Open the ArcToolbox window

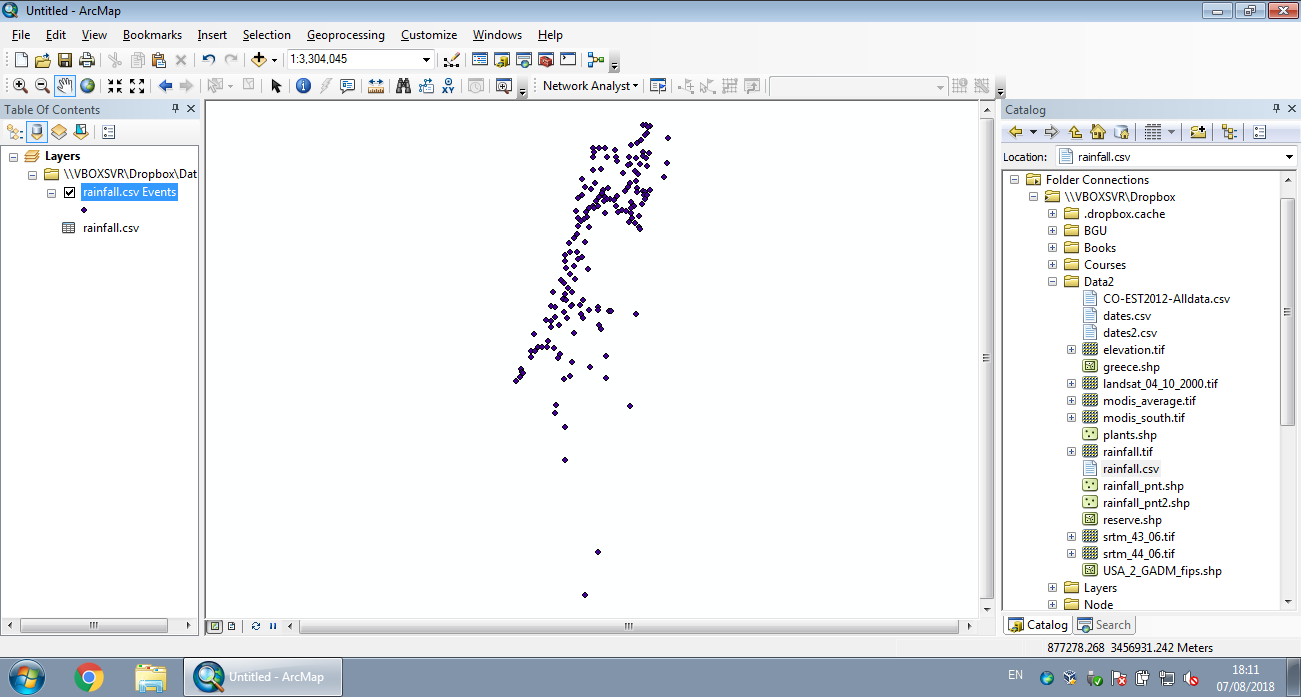tap(544, 59)
